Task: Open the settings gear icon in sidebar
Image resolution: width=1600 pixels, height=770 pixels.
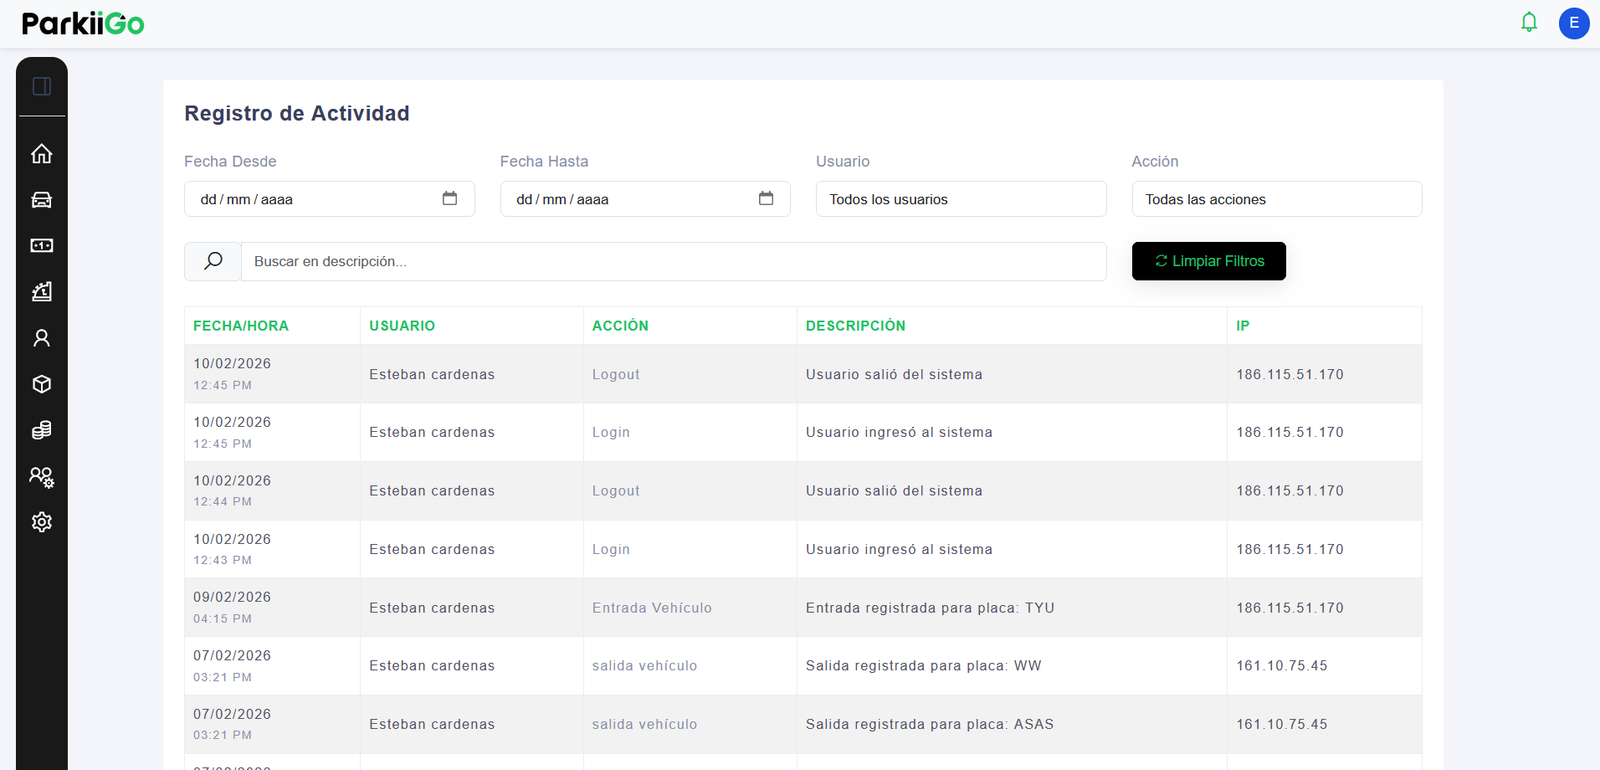Action: pos(42,522)
